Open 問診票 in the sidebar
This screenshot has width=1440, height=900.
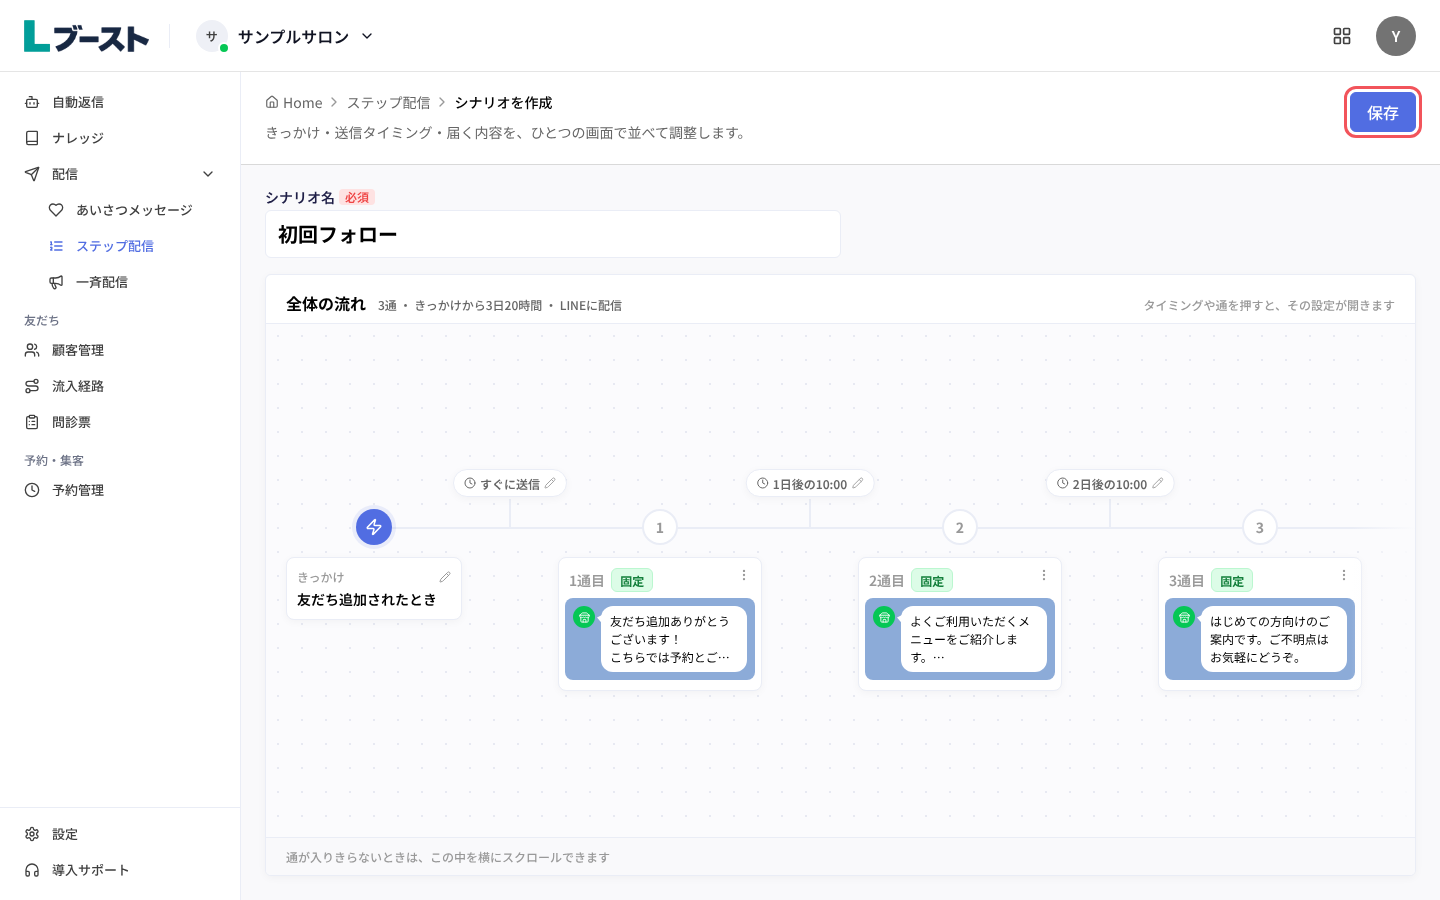120,422
